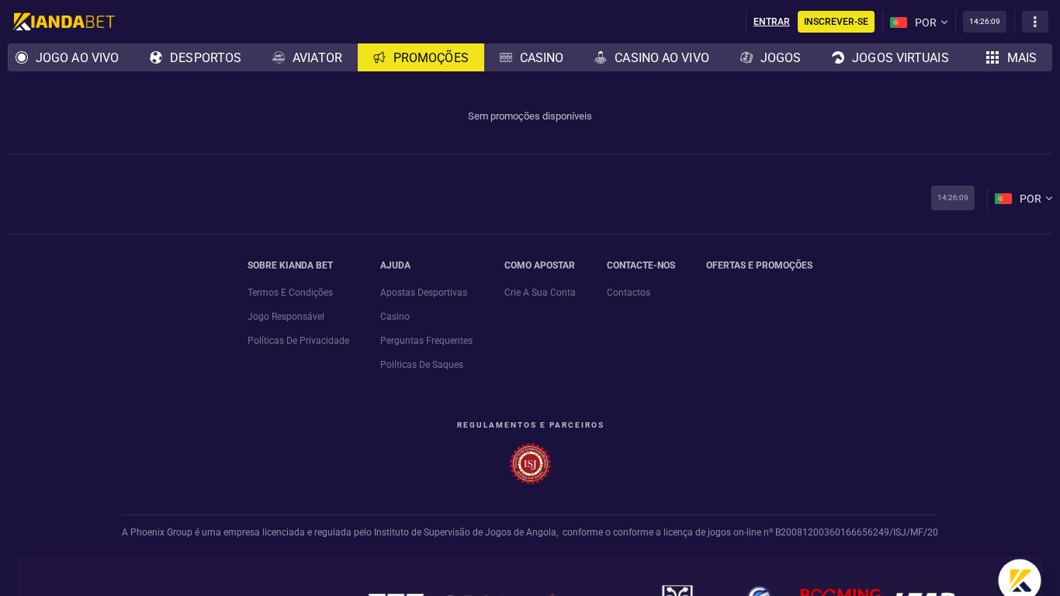The height and width of the screenshot is (596, 1060).
Task: Open the Aviator tab
Action: pyautogui.click(x=307, y=57)
